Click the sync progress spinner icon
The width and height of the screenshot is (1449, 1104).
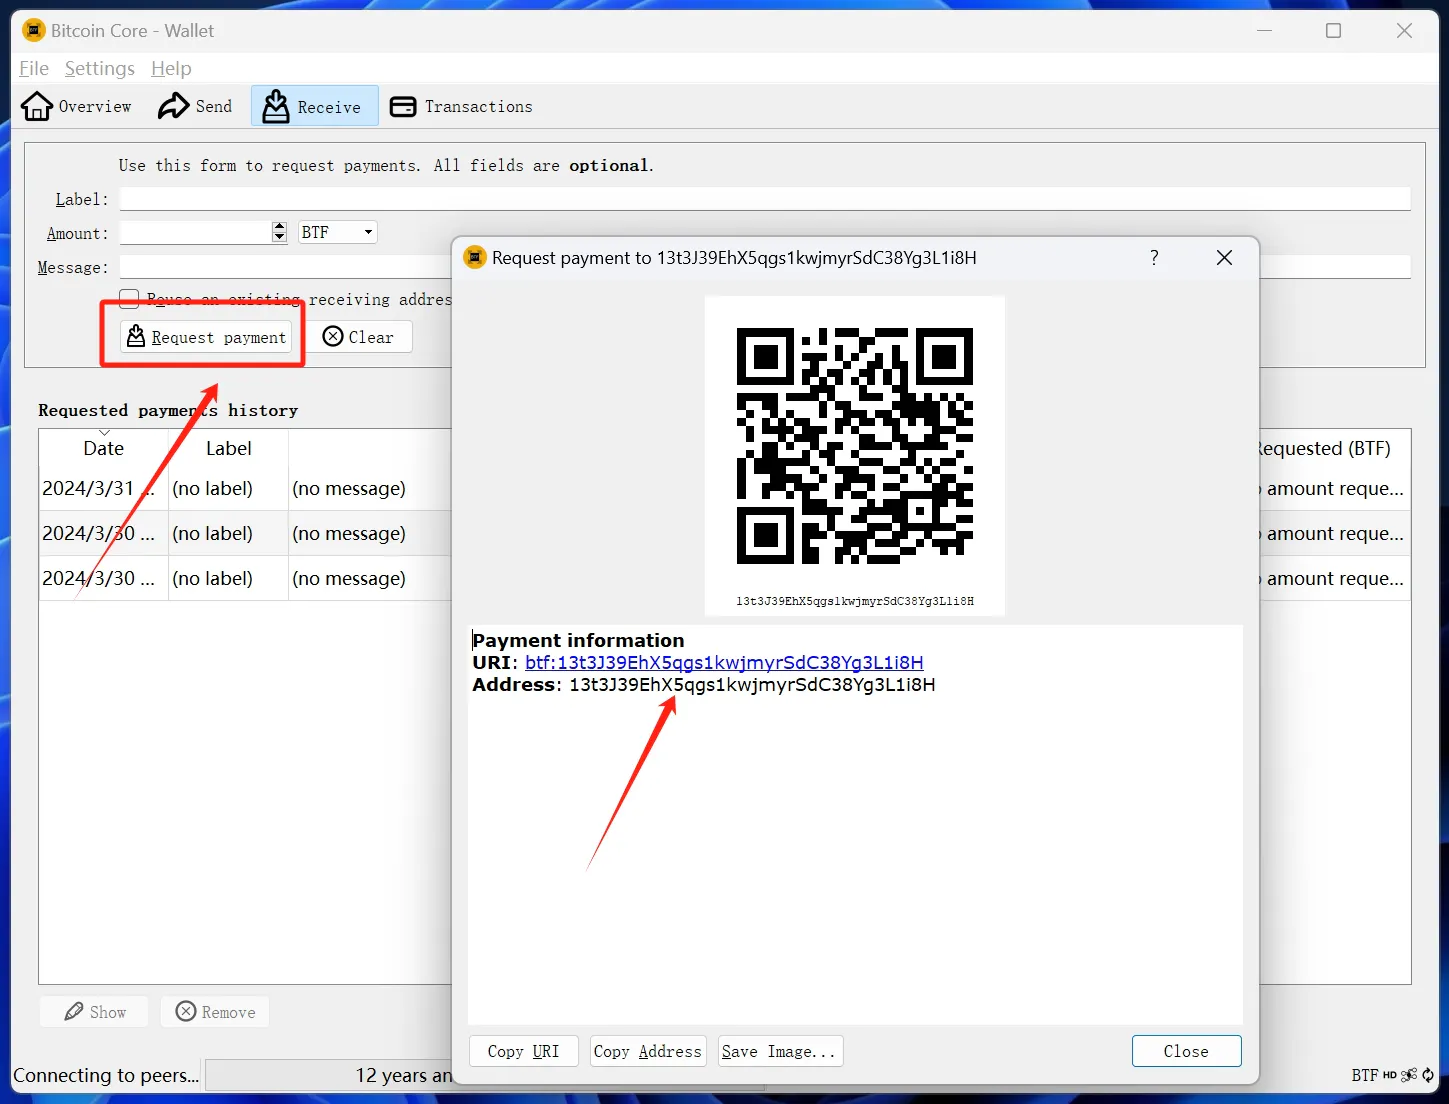click(1428, 1075)
